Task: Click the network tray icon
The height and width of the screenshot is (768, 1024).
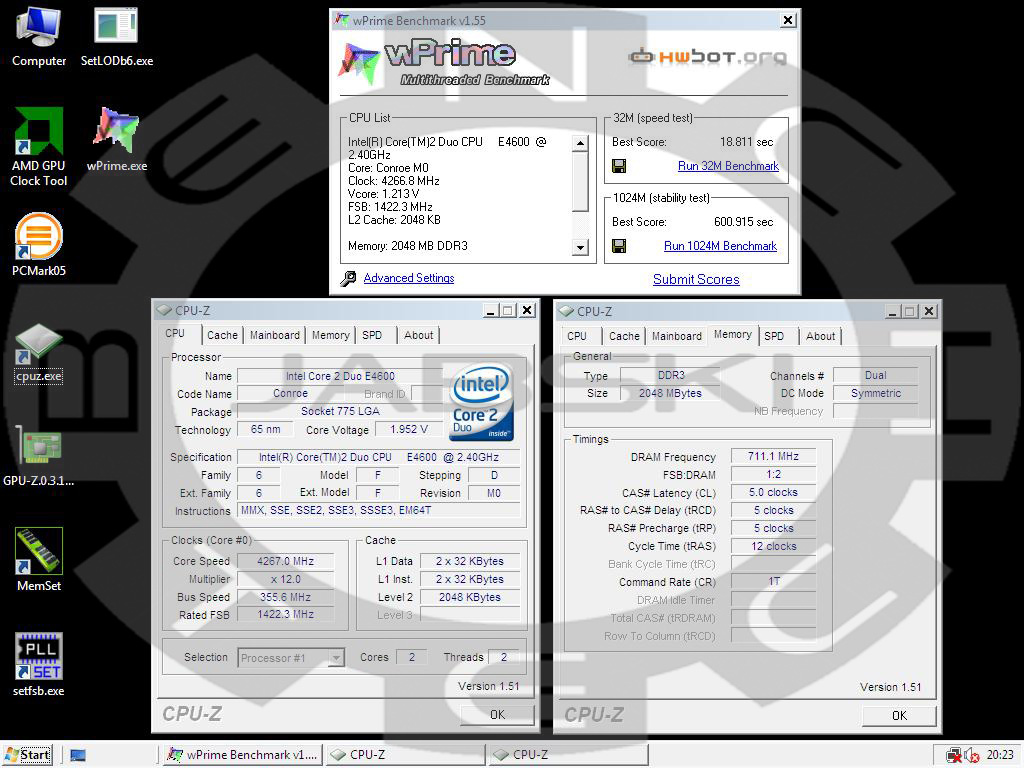Action: point(954,755)
